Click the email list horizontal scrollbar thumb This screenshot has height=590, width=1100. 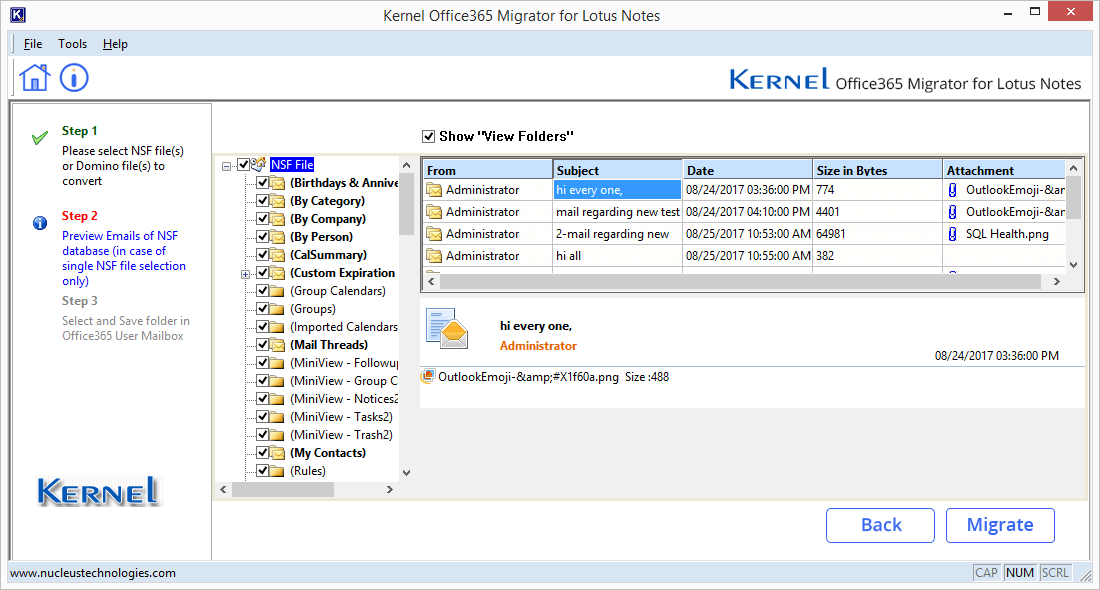740,281
